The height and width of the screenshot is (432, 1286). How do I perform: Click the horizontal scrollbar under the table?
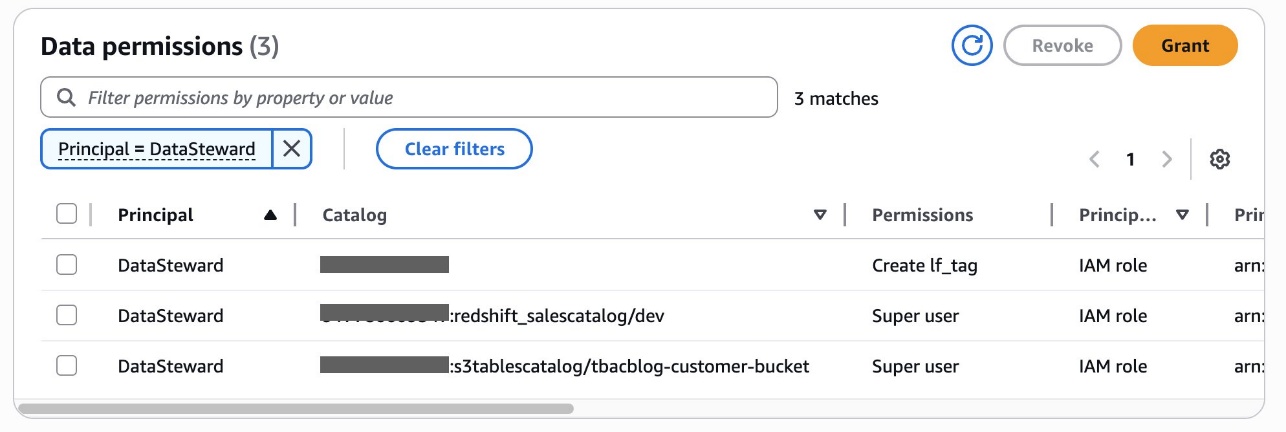(x=296, y=408)
